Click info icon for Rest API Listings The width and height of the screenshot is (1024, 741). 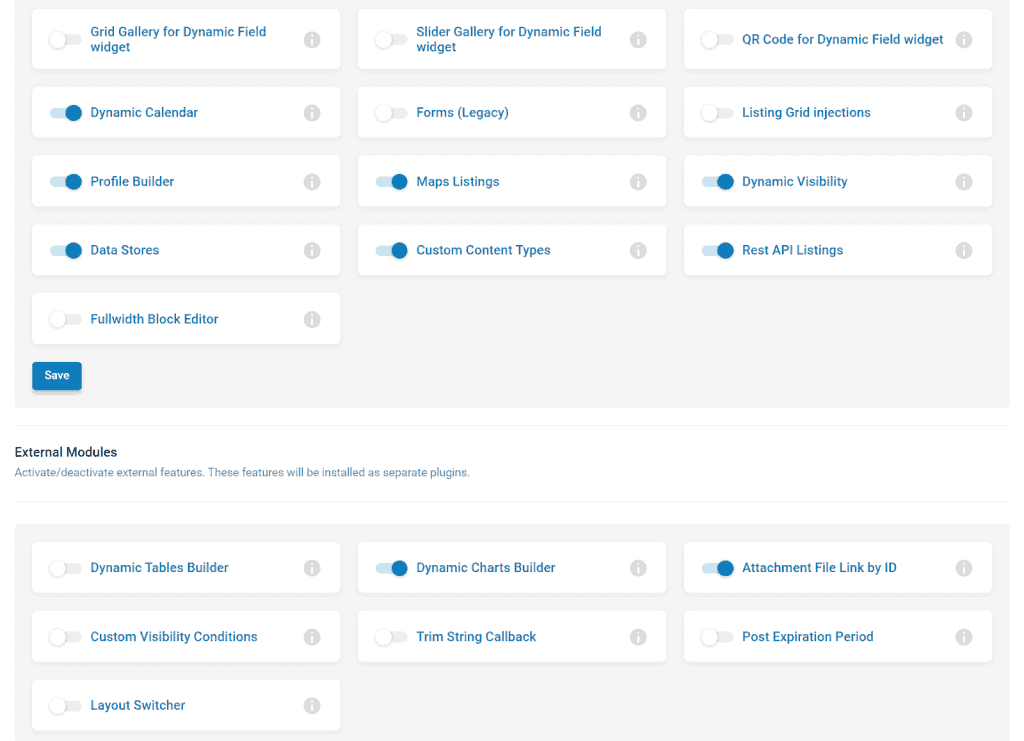964,251
